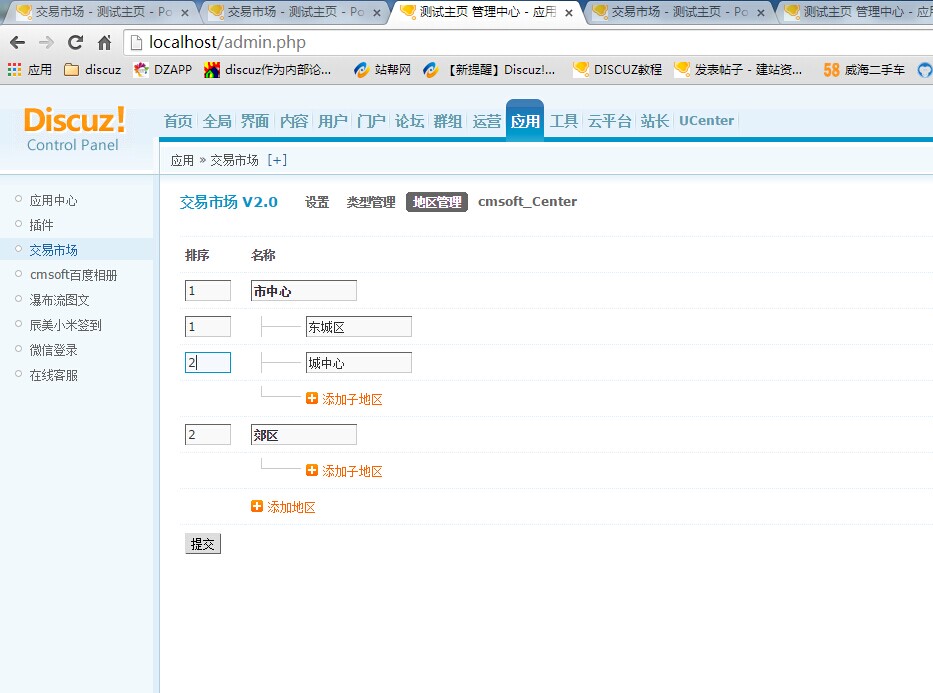Viewport: 933px width, 693px height.
Task: Open the 全局 admin menu
Action: (x=217, y=121)
